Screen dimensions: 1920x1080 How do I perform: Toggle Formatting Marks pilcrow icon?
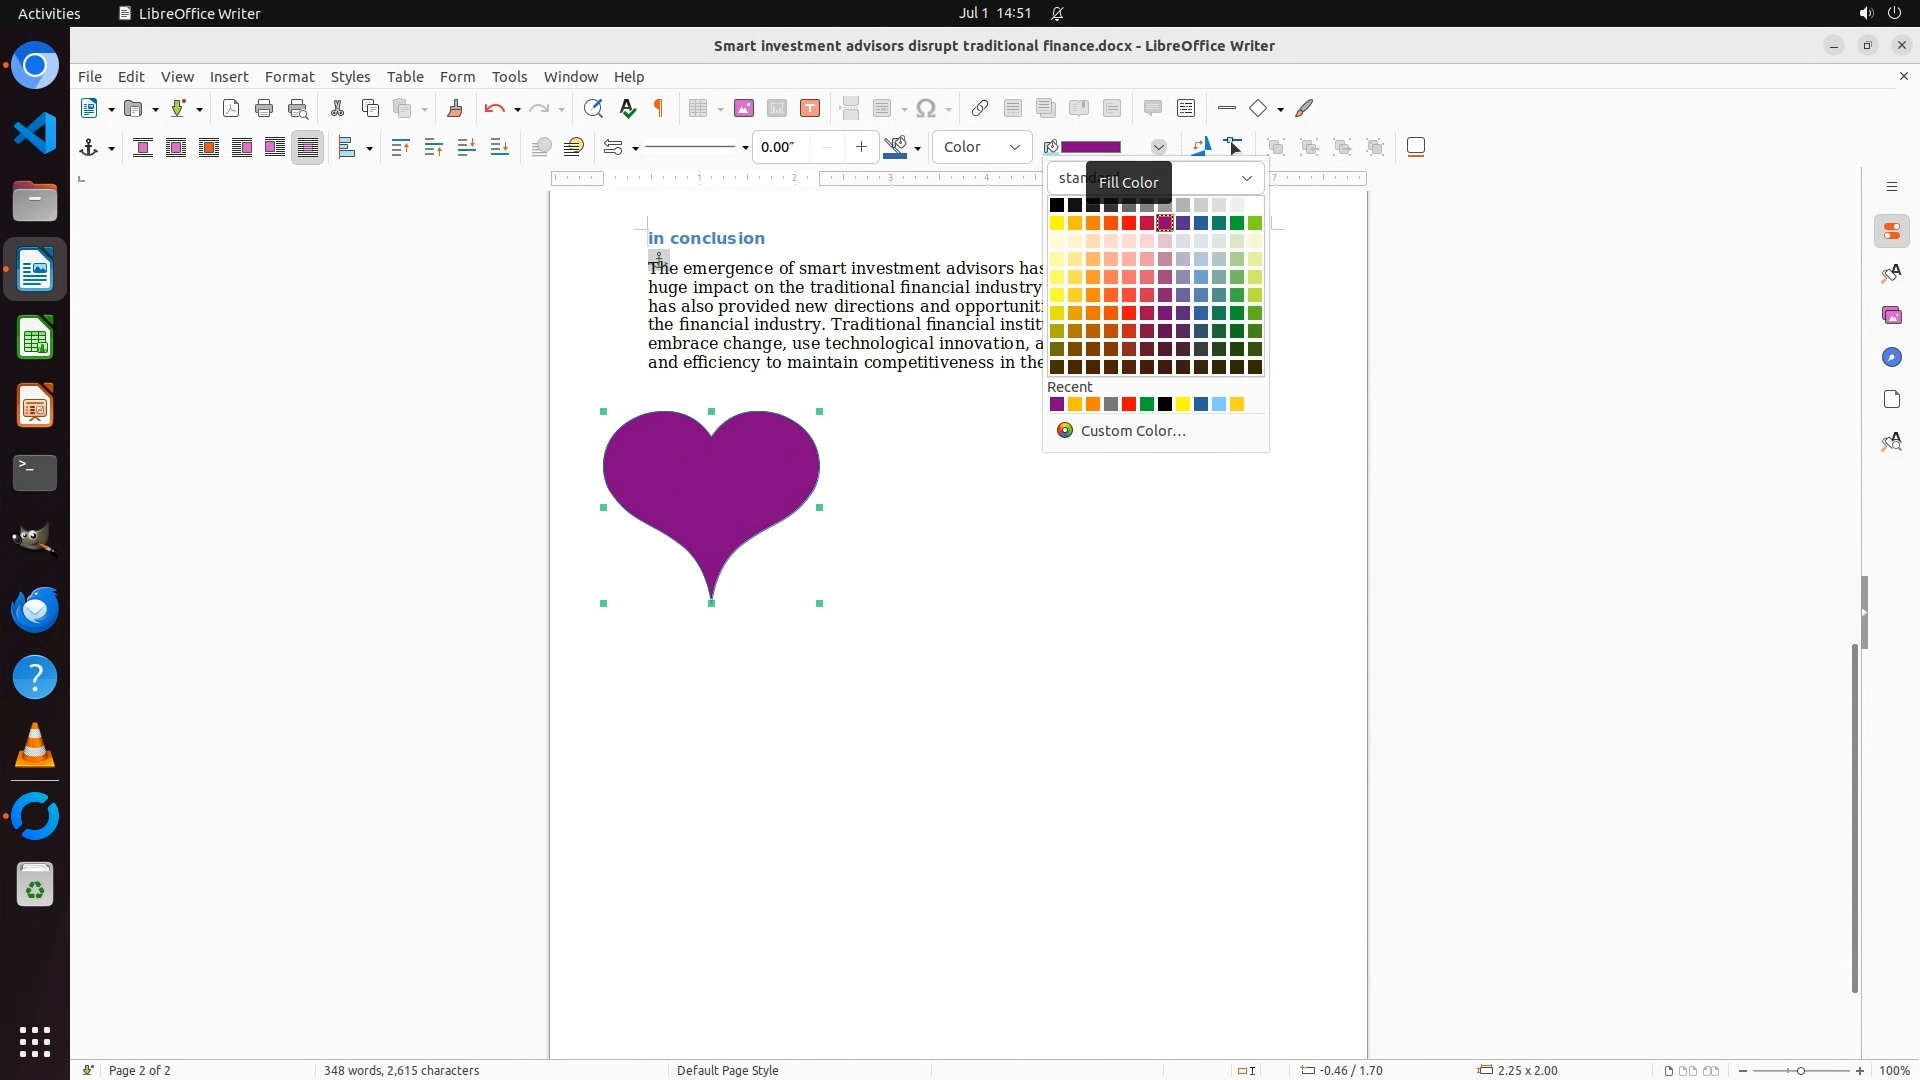(x=659, y=109)
